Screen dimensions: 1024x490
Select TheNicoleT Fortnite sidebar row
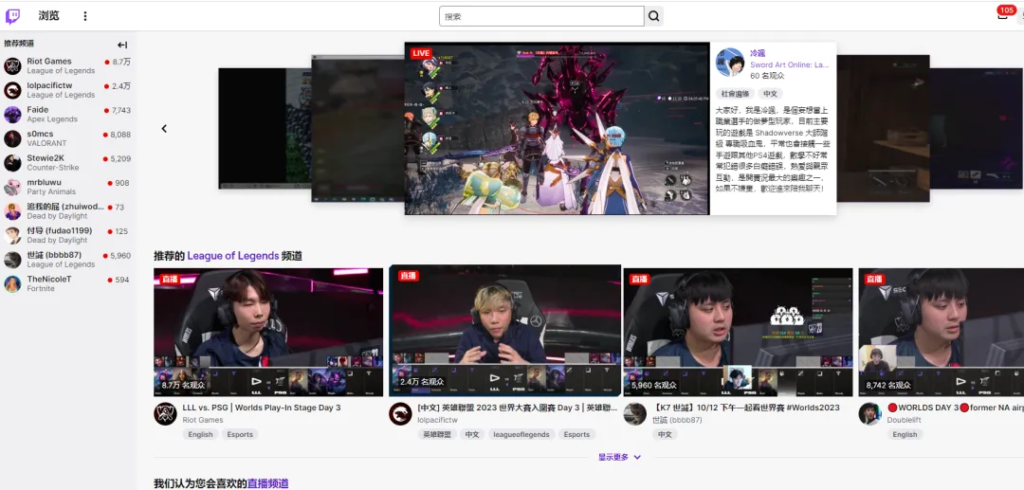(x=68, y=284)
